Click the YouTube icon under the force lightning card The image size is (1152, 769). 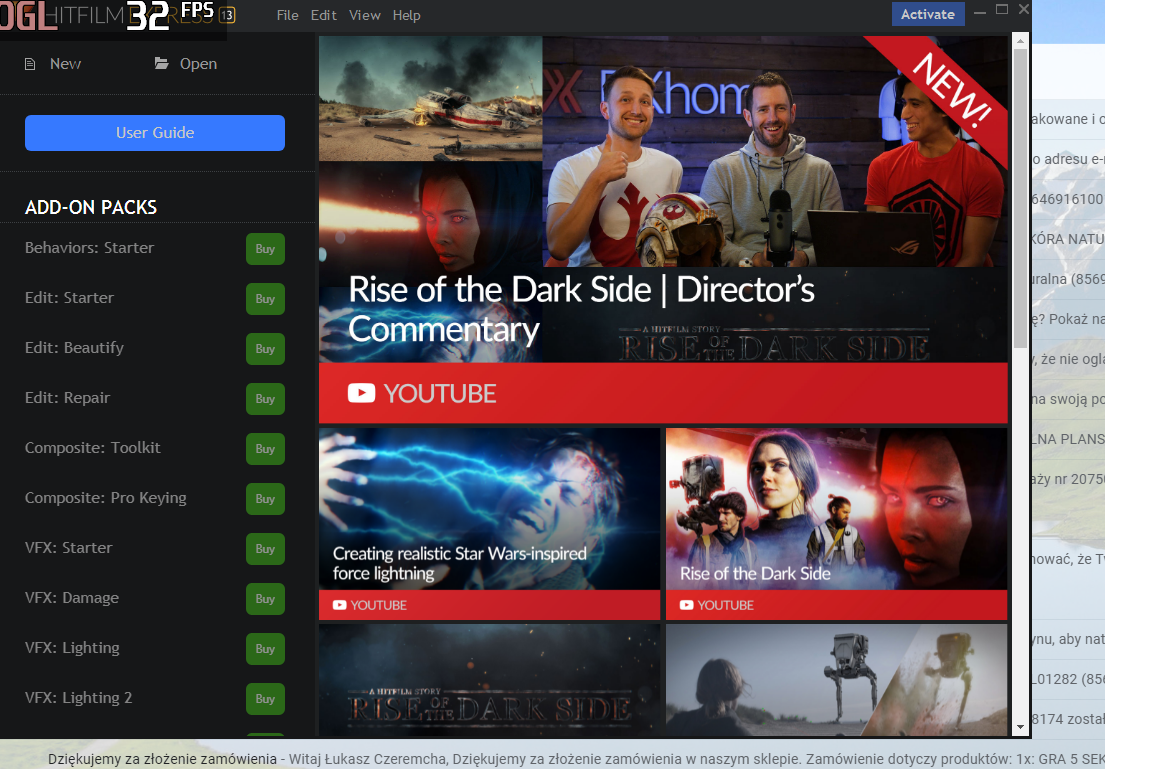click(x=339, y=605)
